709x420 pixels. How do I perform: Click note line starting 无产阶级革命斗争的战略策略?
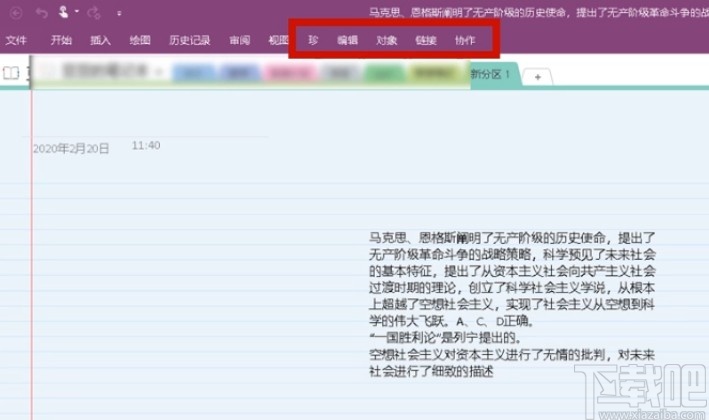pyautogui.click(x=512, y=255)
